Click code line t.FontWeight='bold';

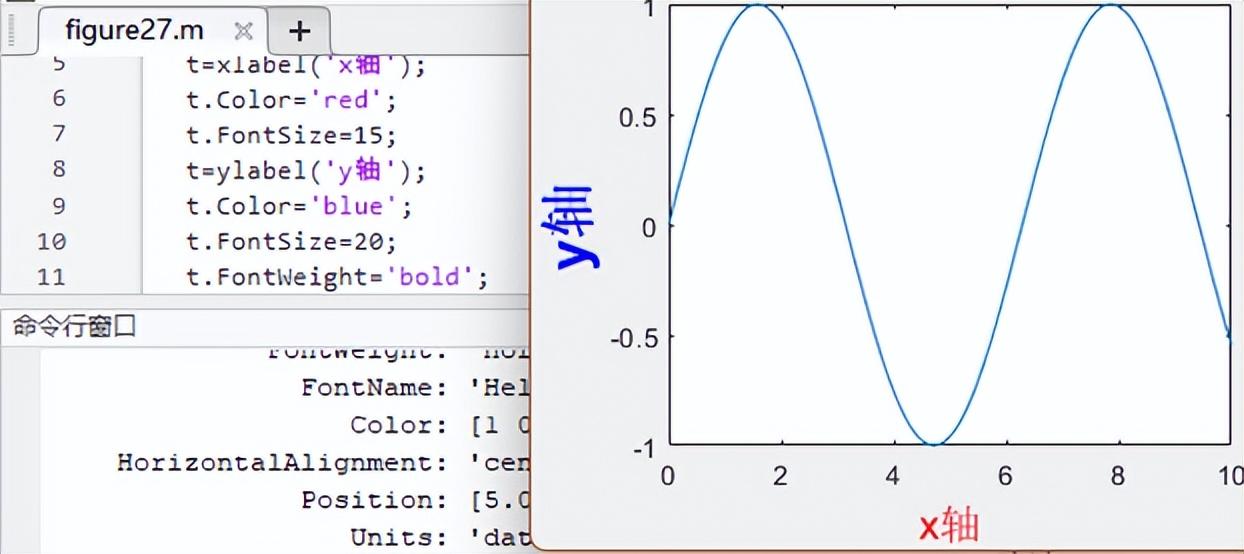tap(337, 277)
